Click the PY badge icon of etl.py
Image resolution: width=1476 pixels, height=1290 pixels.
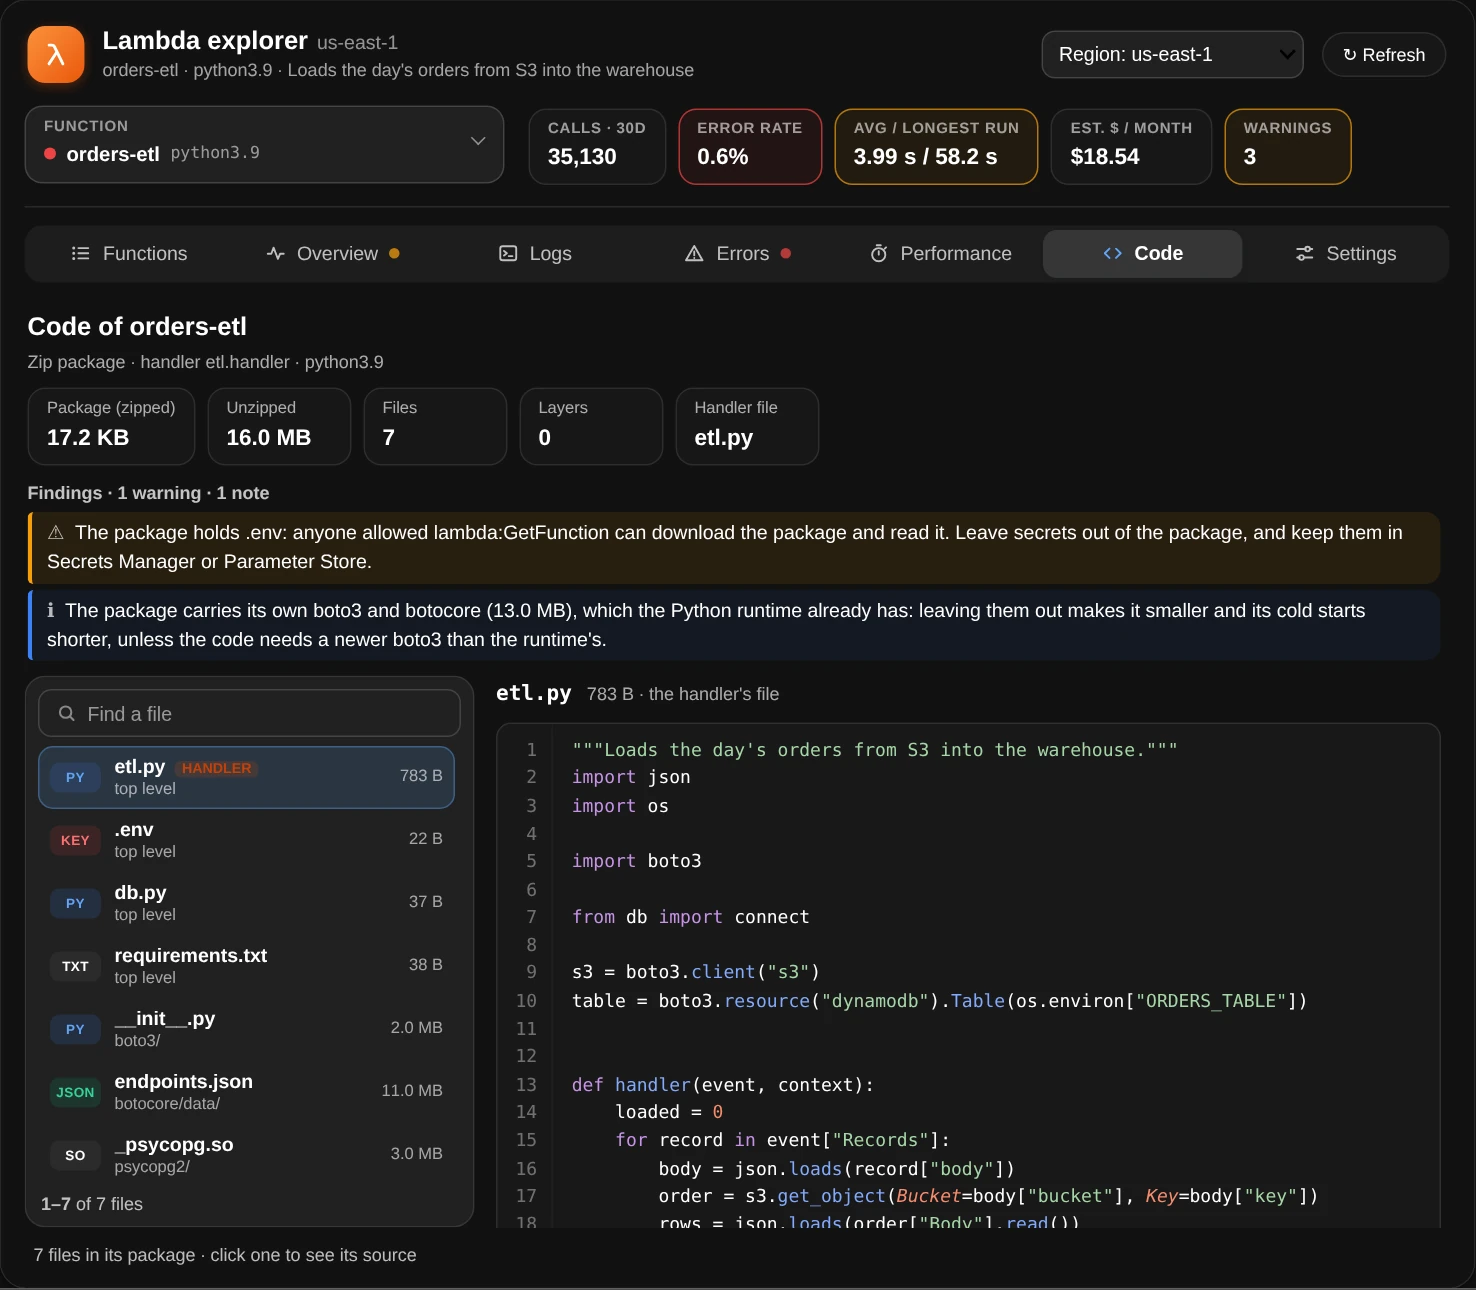click(75, 777)
